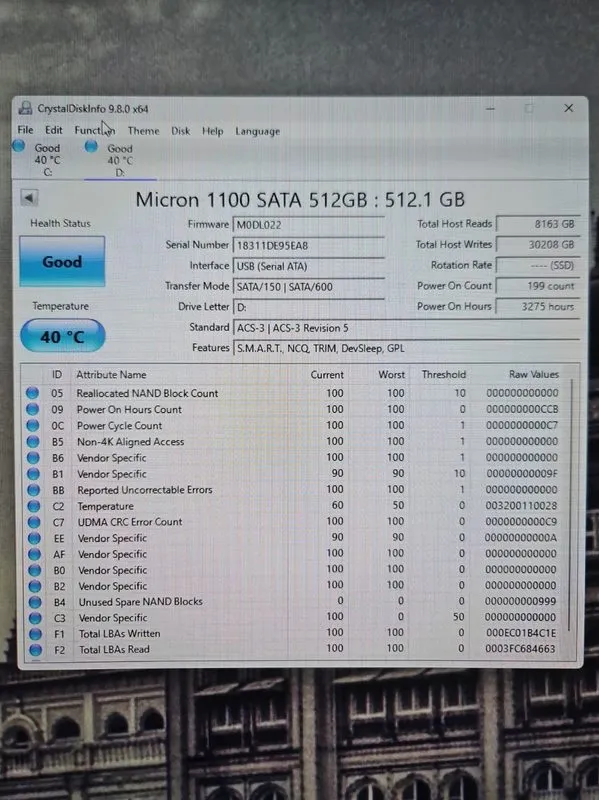Viewport: 599px width, 800px height.
Task: Click the Current column header
Action: click(x=327, y=374)
